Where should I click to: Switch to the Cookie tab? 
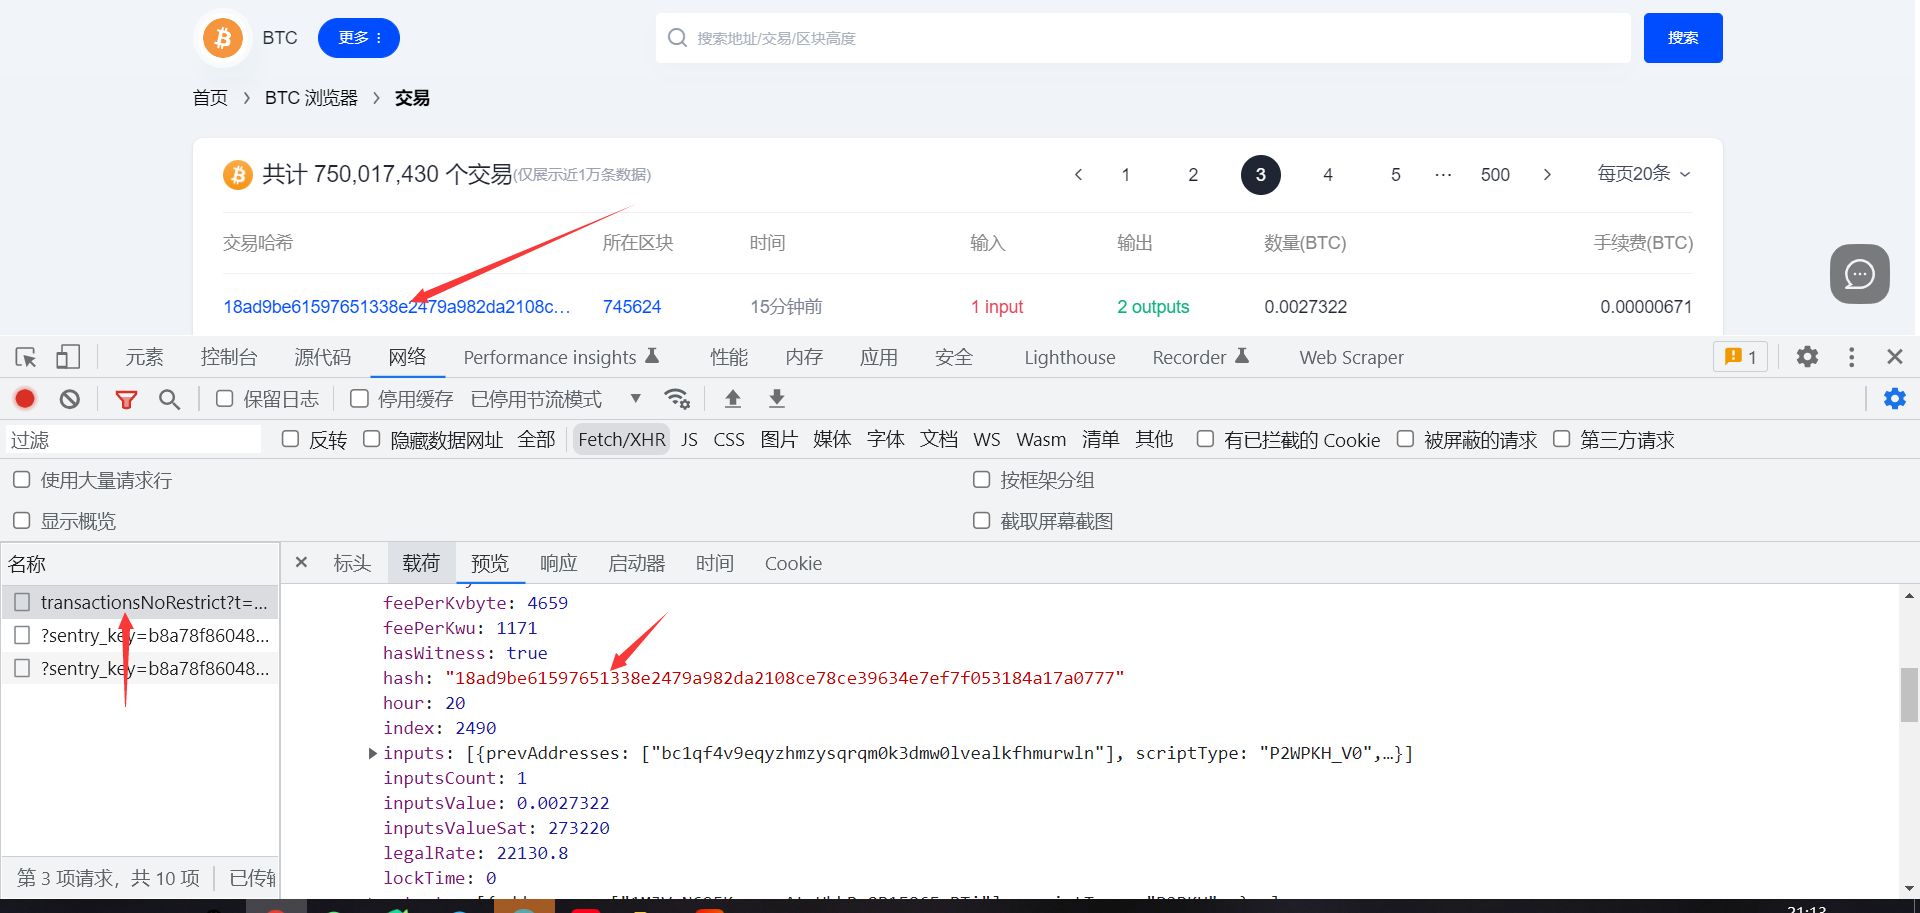click(x=793, y=563)
